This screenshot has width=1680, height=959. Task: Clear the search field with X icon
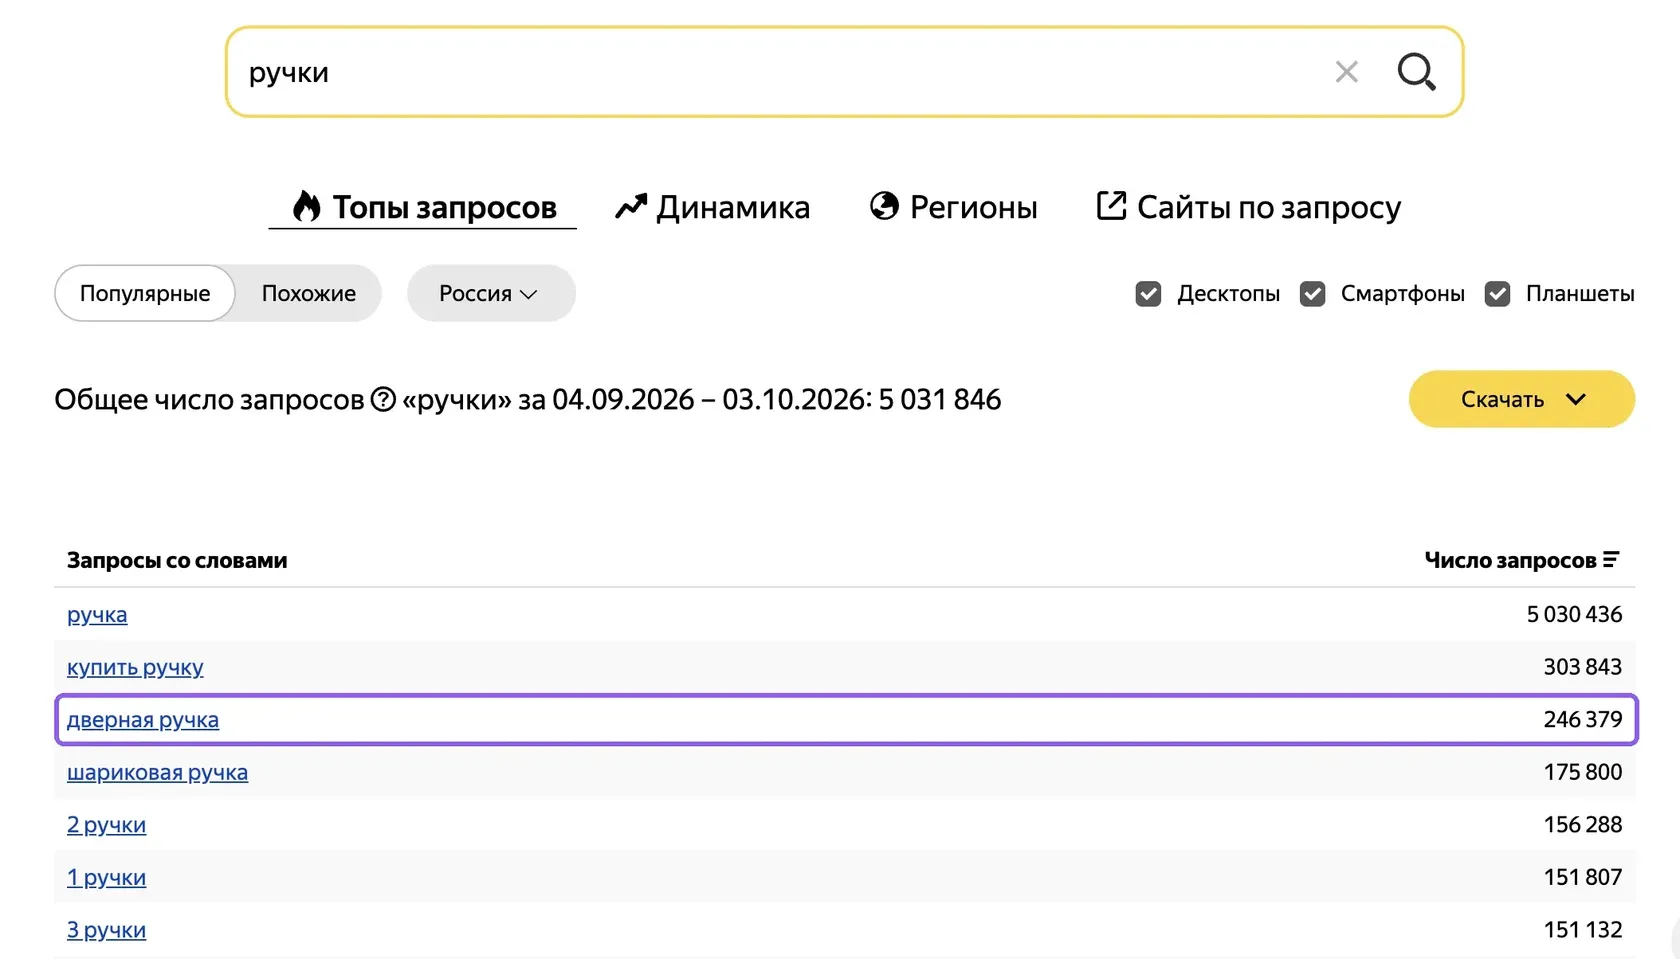point(1346,72)
